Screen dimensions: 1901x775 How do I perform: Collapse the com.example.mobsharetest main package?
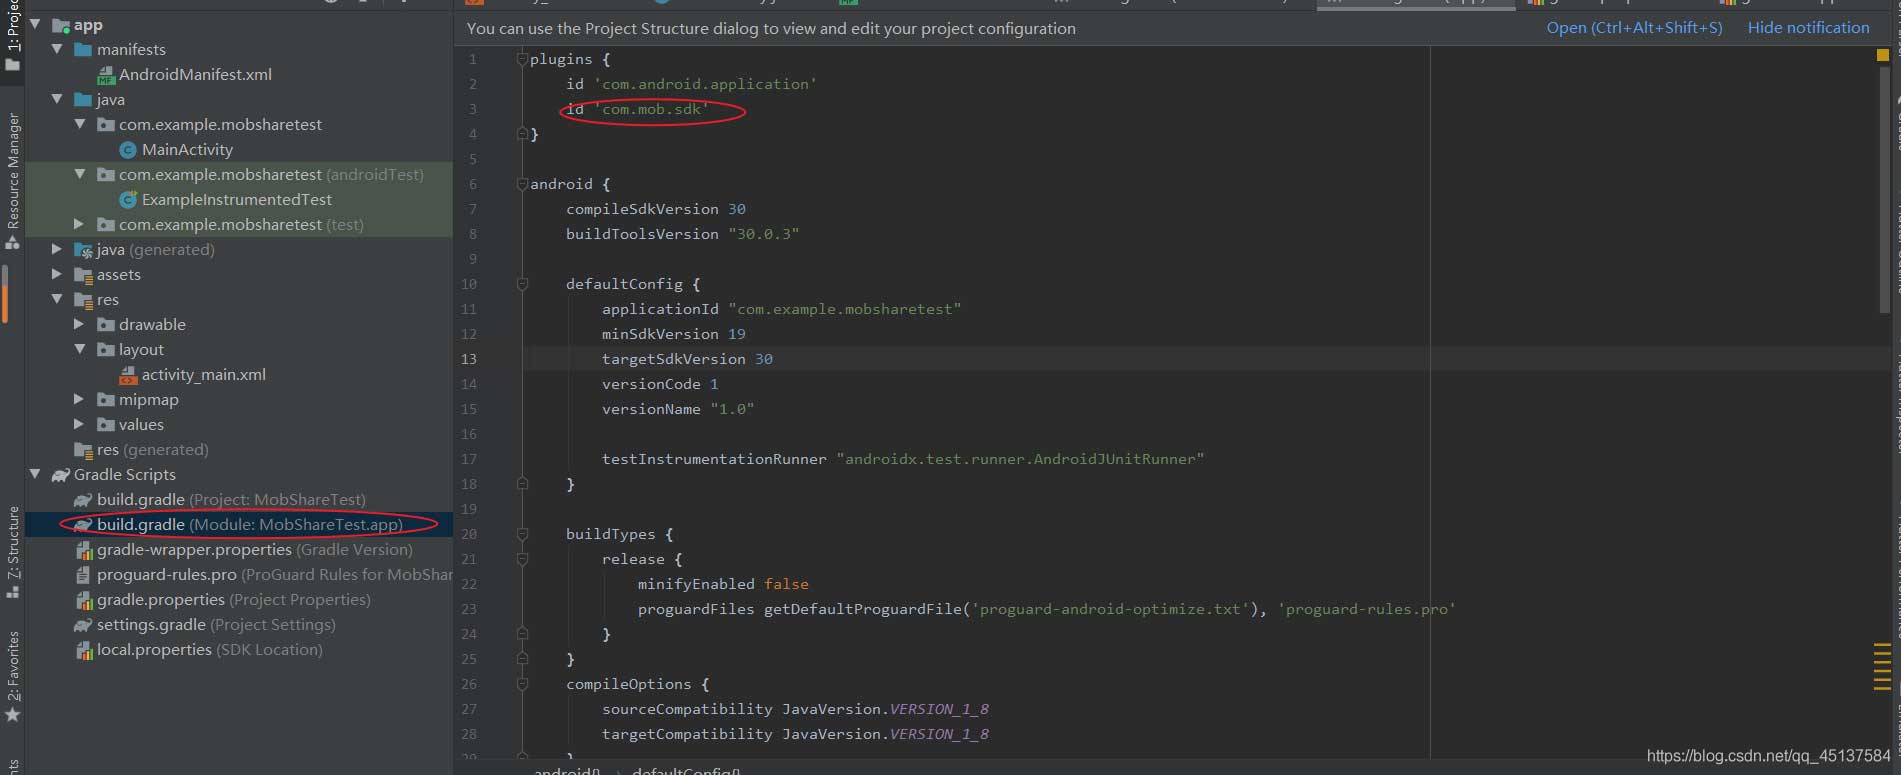80,124
